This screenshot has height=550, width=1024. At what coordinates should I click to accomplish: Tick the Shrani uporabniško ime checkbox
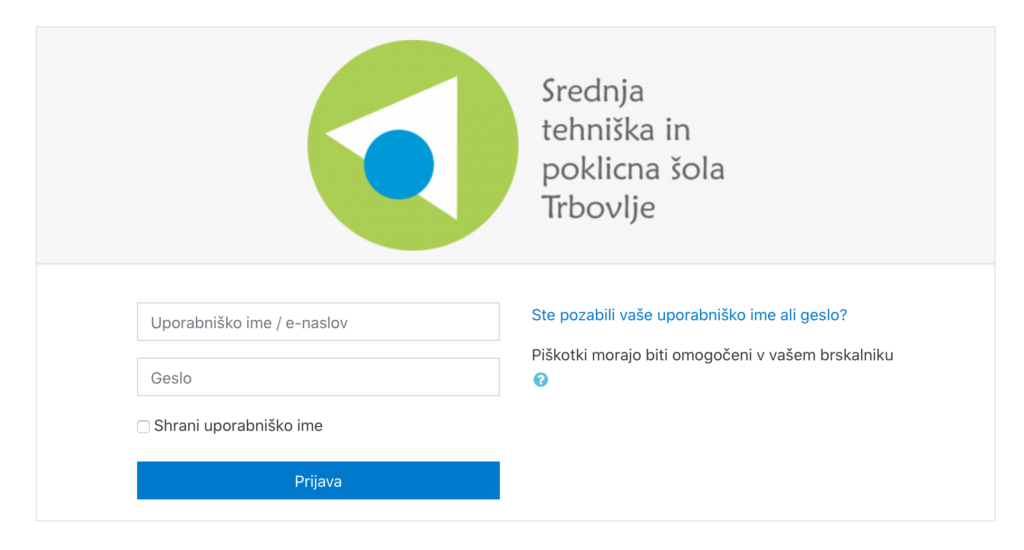pos(143,427)
